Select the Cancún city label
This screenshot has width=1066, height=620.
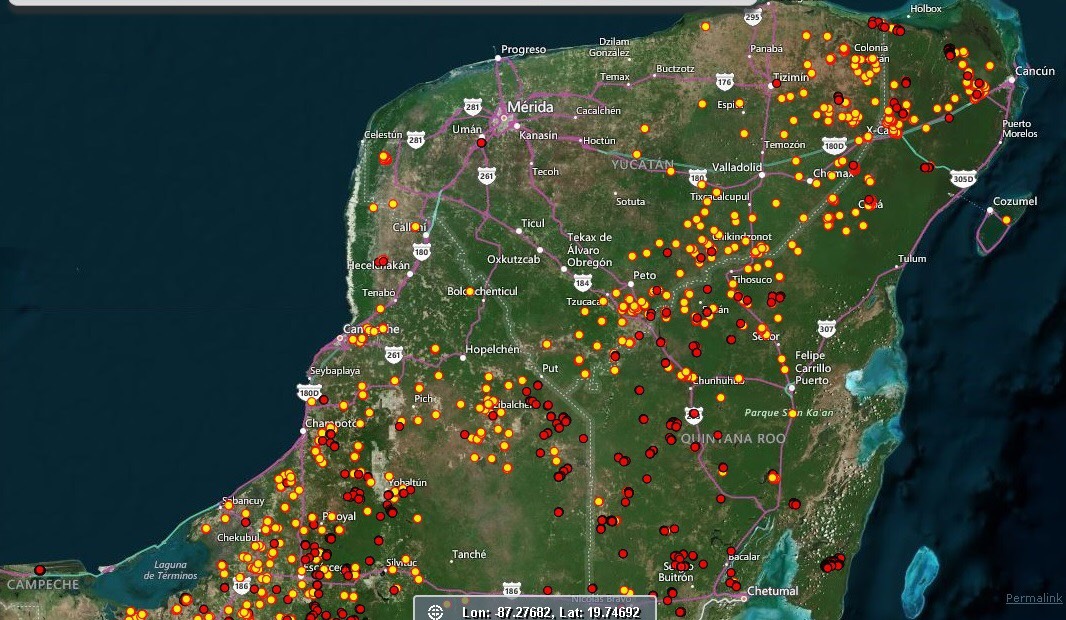[x=1034, y=71]
